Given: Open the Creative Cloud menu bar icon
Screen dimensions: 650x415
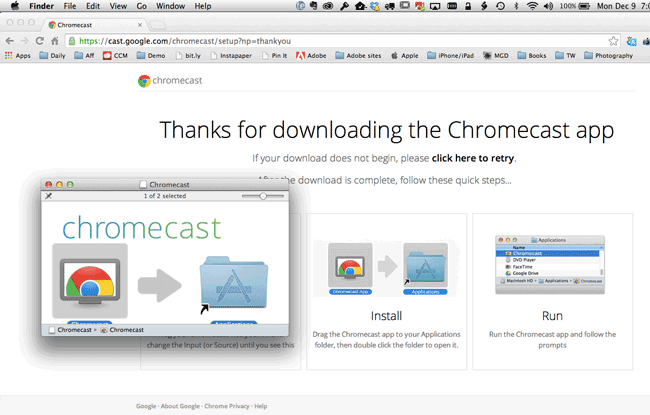Looking at the screenshot, I should (328, 6).
